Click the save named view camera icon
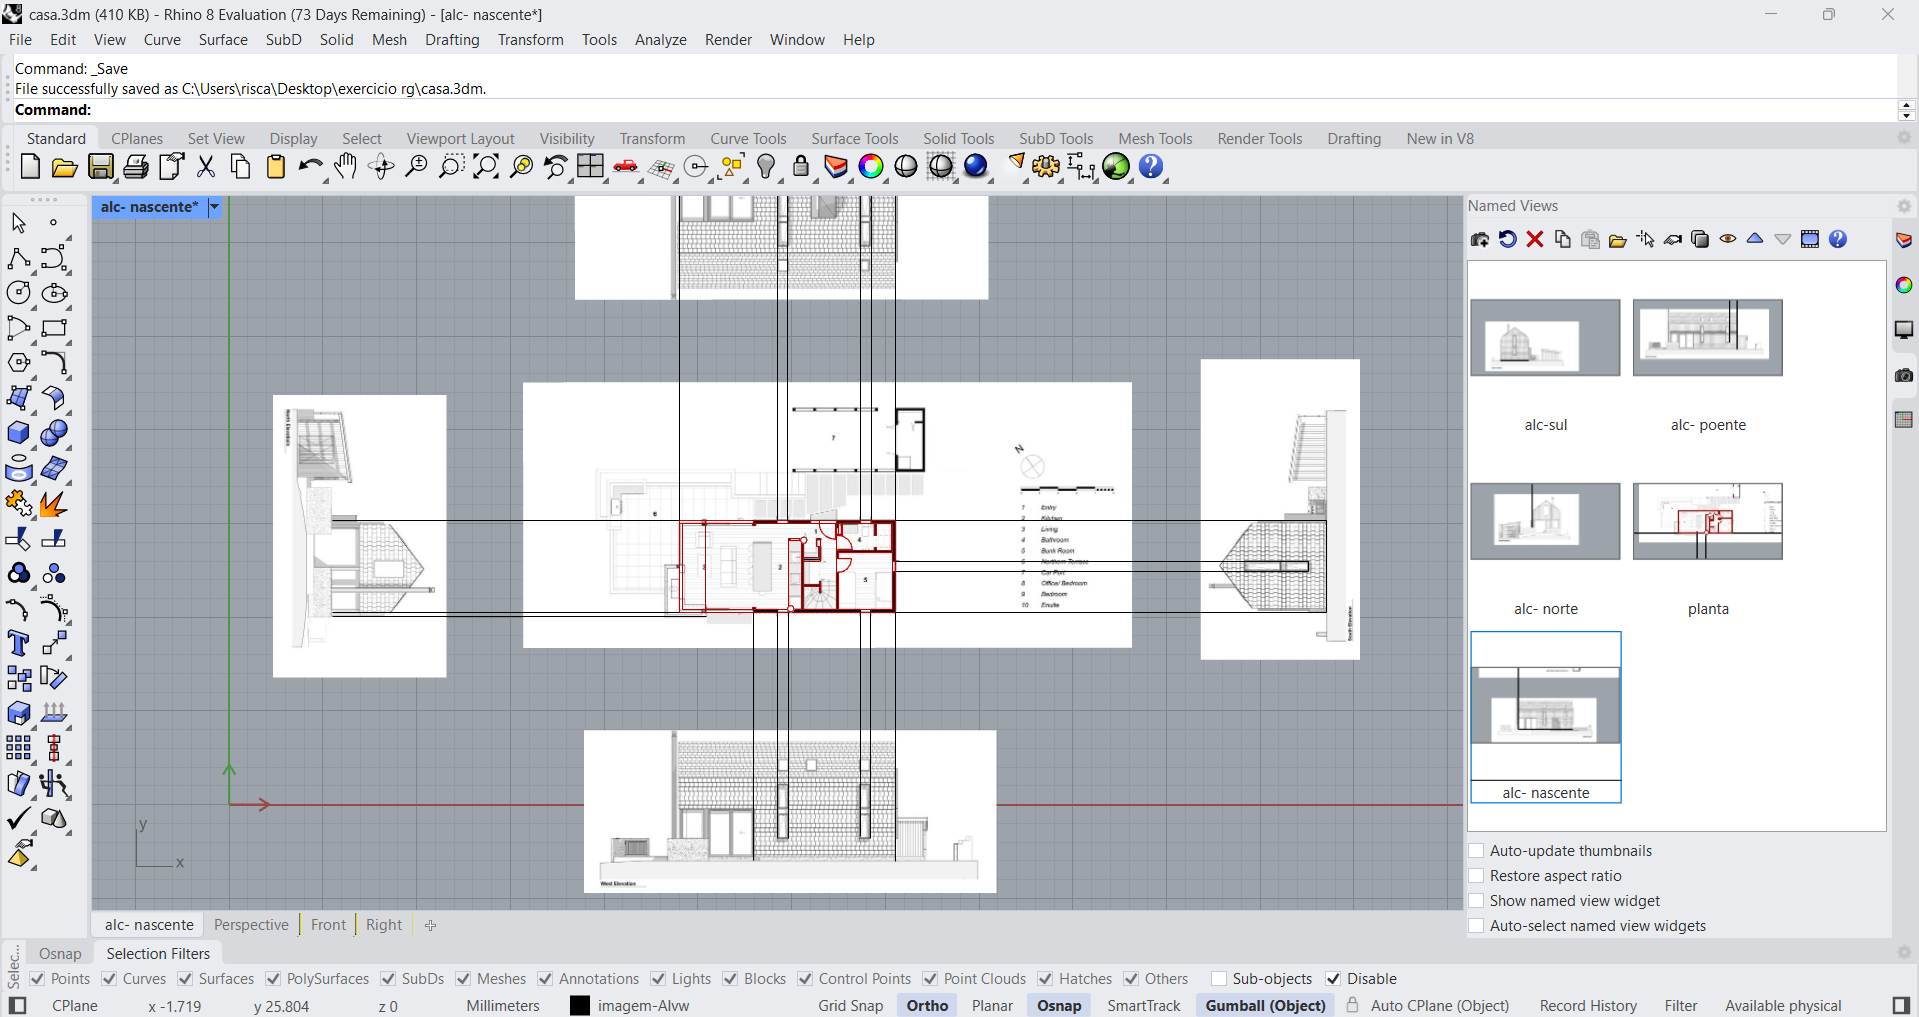 [1480, 240]
